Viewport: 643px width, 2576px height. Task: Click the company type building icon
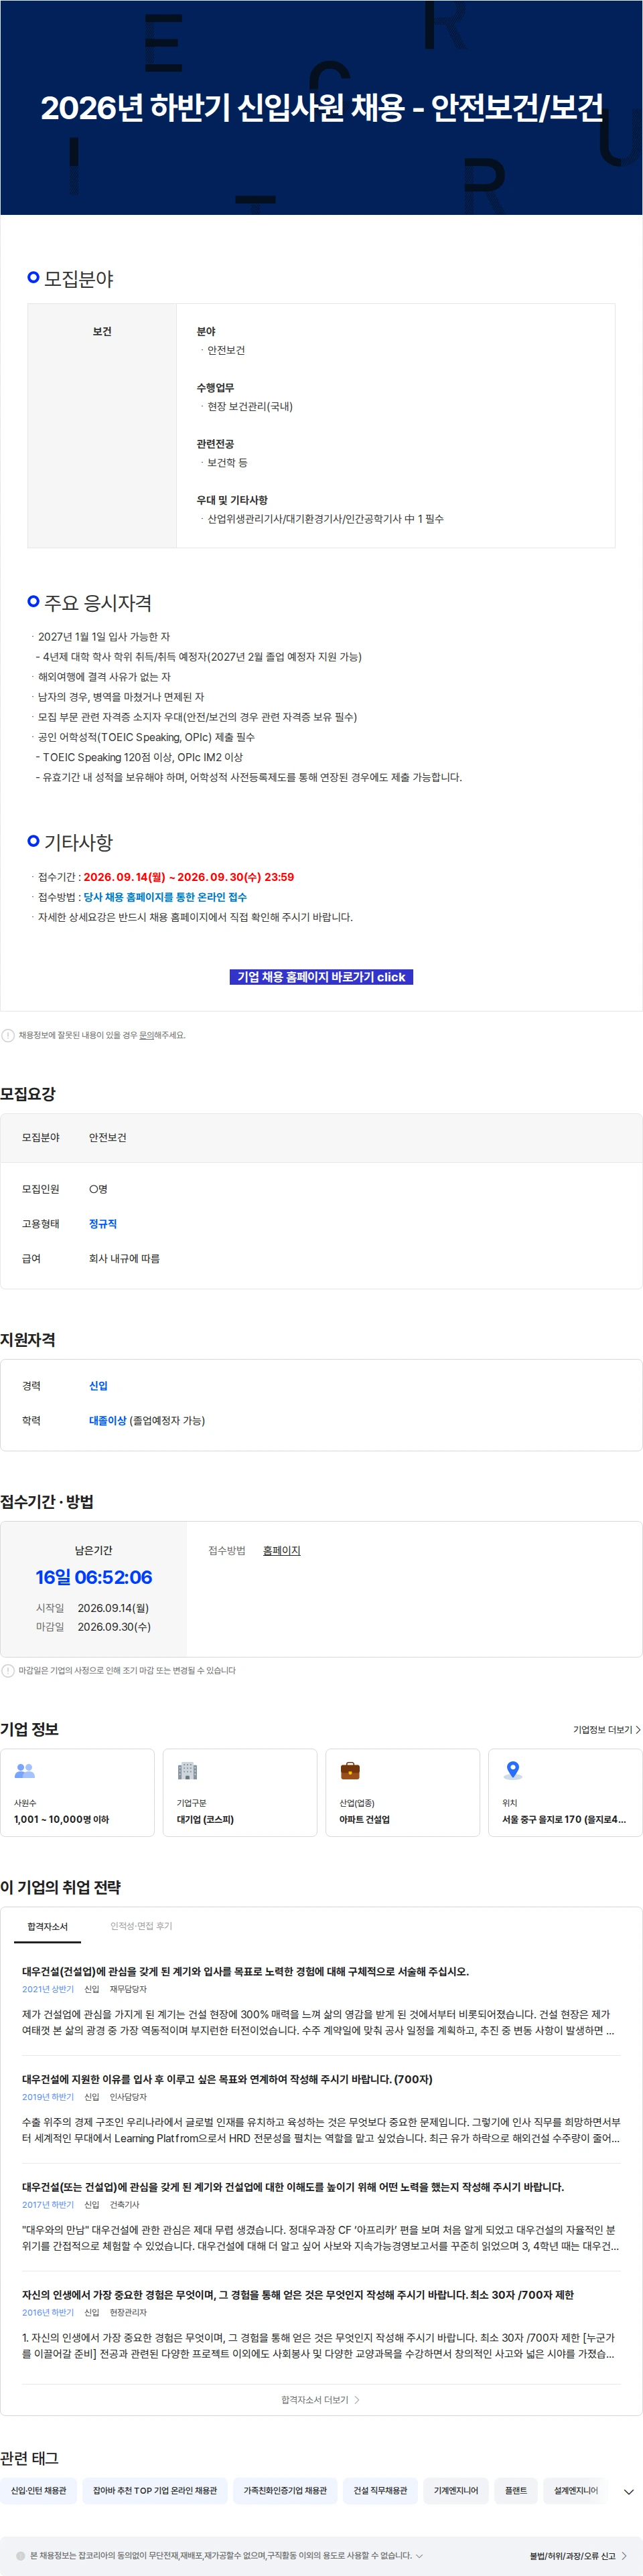(187, 1770)
